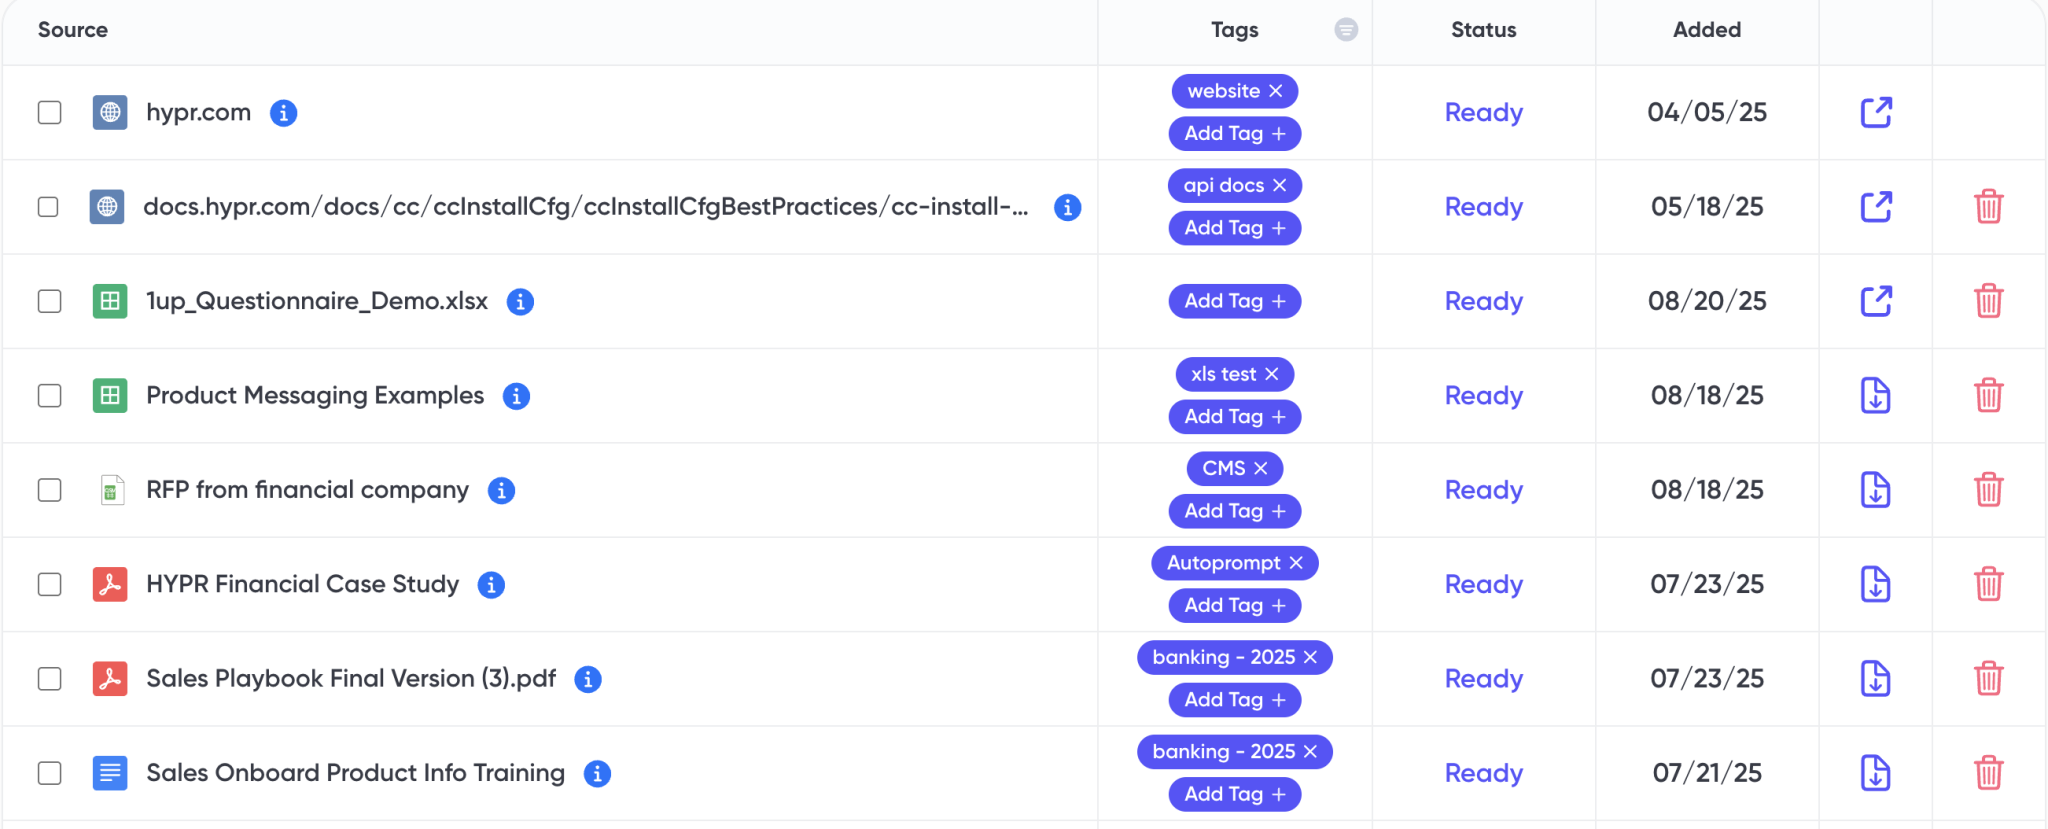The height and width of the screenshot is (829, 2048).
Task: Open Tags column filter icon
Action: coord(1346,30)
